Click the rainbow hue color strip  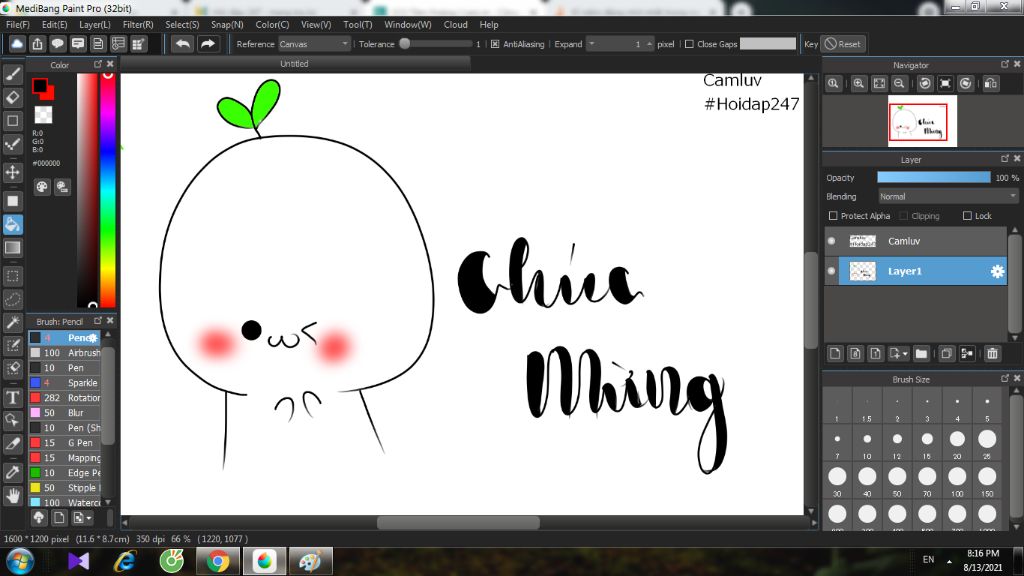108,189
